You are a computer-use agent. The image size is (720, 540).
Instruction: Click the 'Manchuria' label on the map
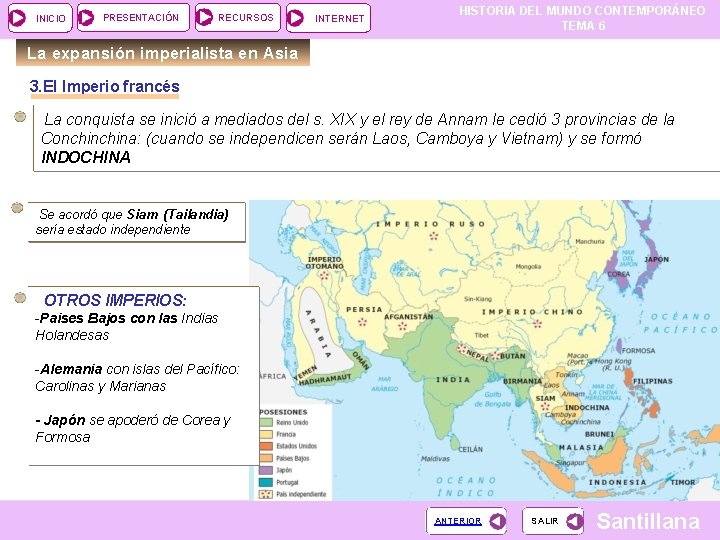[590, 241]
